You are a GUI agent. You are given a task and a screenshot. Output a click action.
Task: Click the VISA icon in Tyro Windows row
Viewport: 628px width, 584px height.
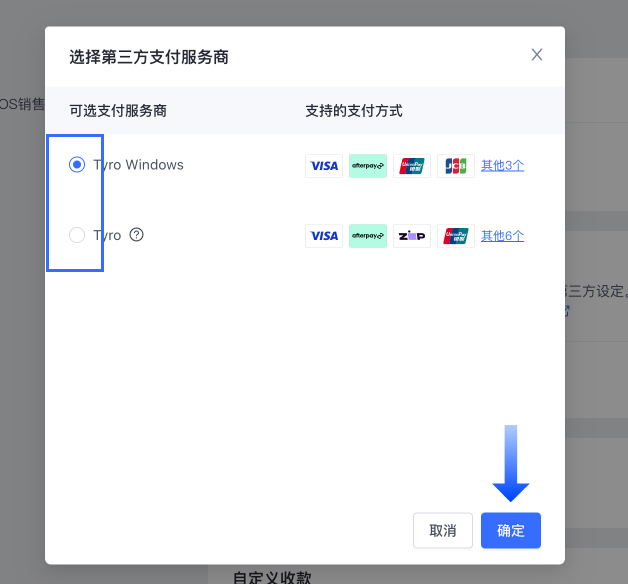pyautogui.click(x=324, y=166)
